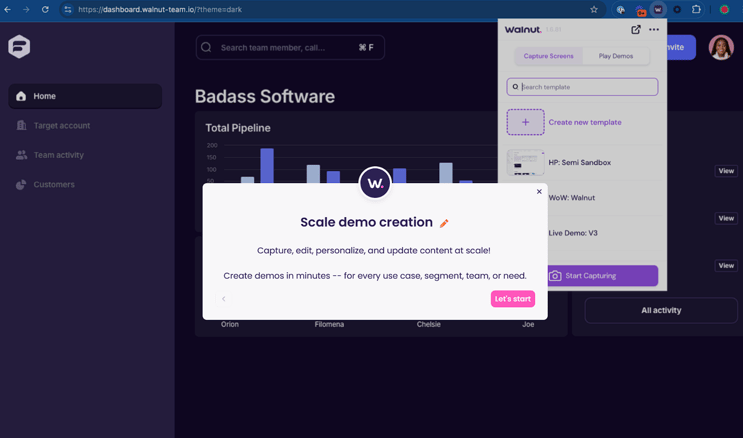Select HP: Semi Sandbox template thumbnail
The image size is (743, 438).
coord(526,163)
